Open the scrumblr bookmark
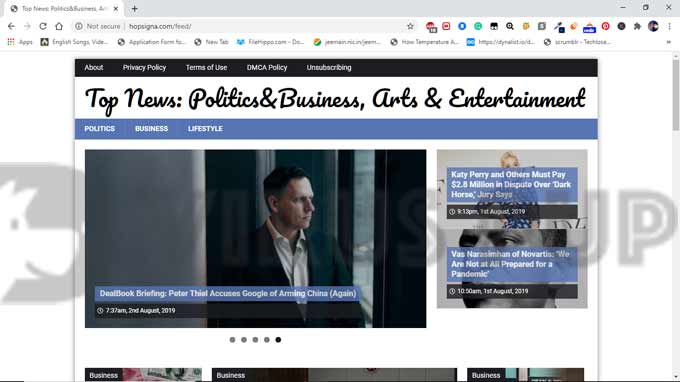680x382 pixels. tap(578, 42)
